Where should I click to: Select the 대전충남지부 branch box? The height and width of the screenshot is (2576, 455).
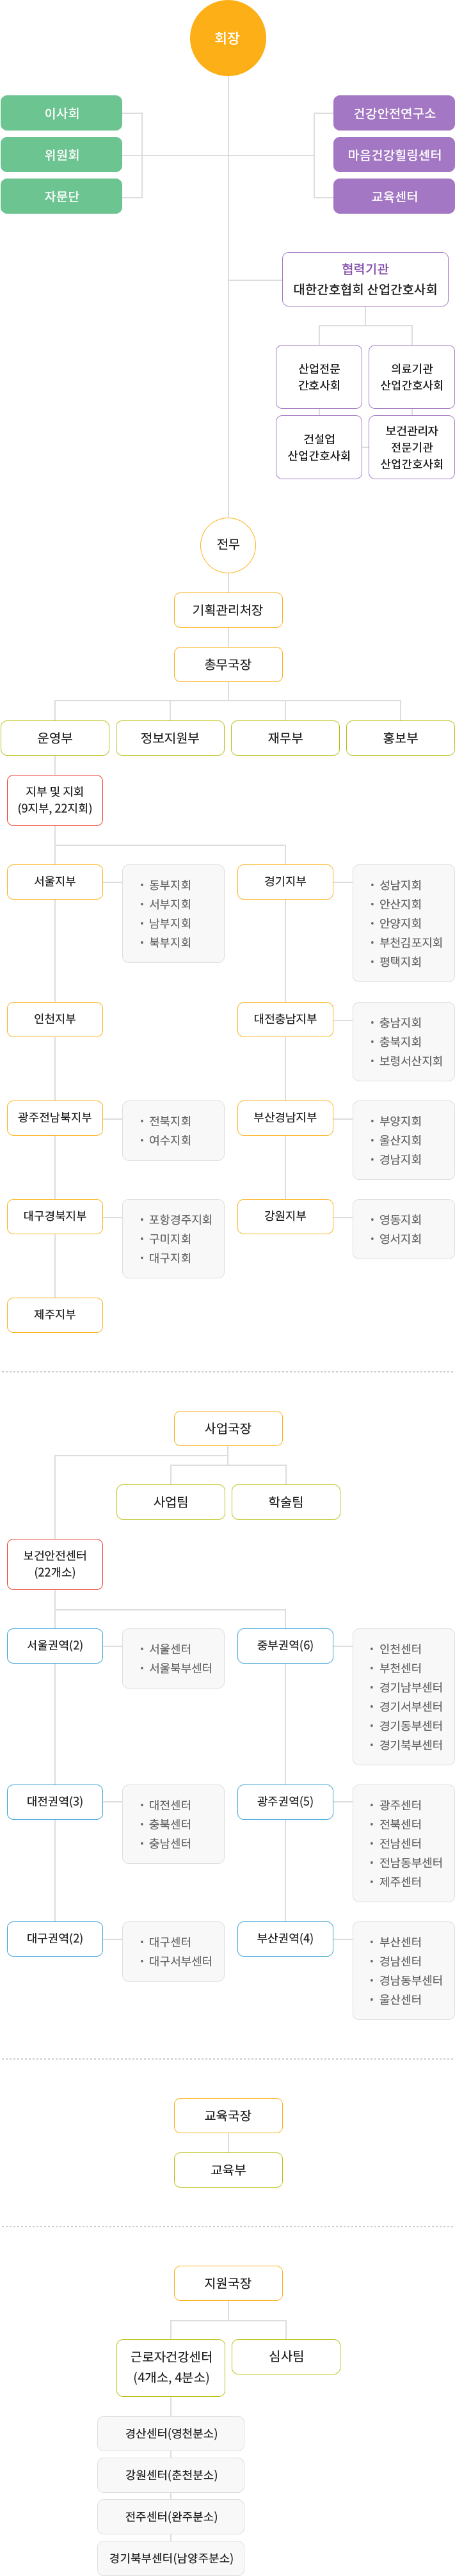point(285,1019)
